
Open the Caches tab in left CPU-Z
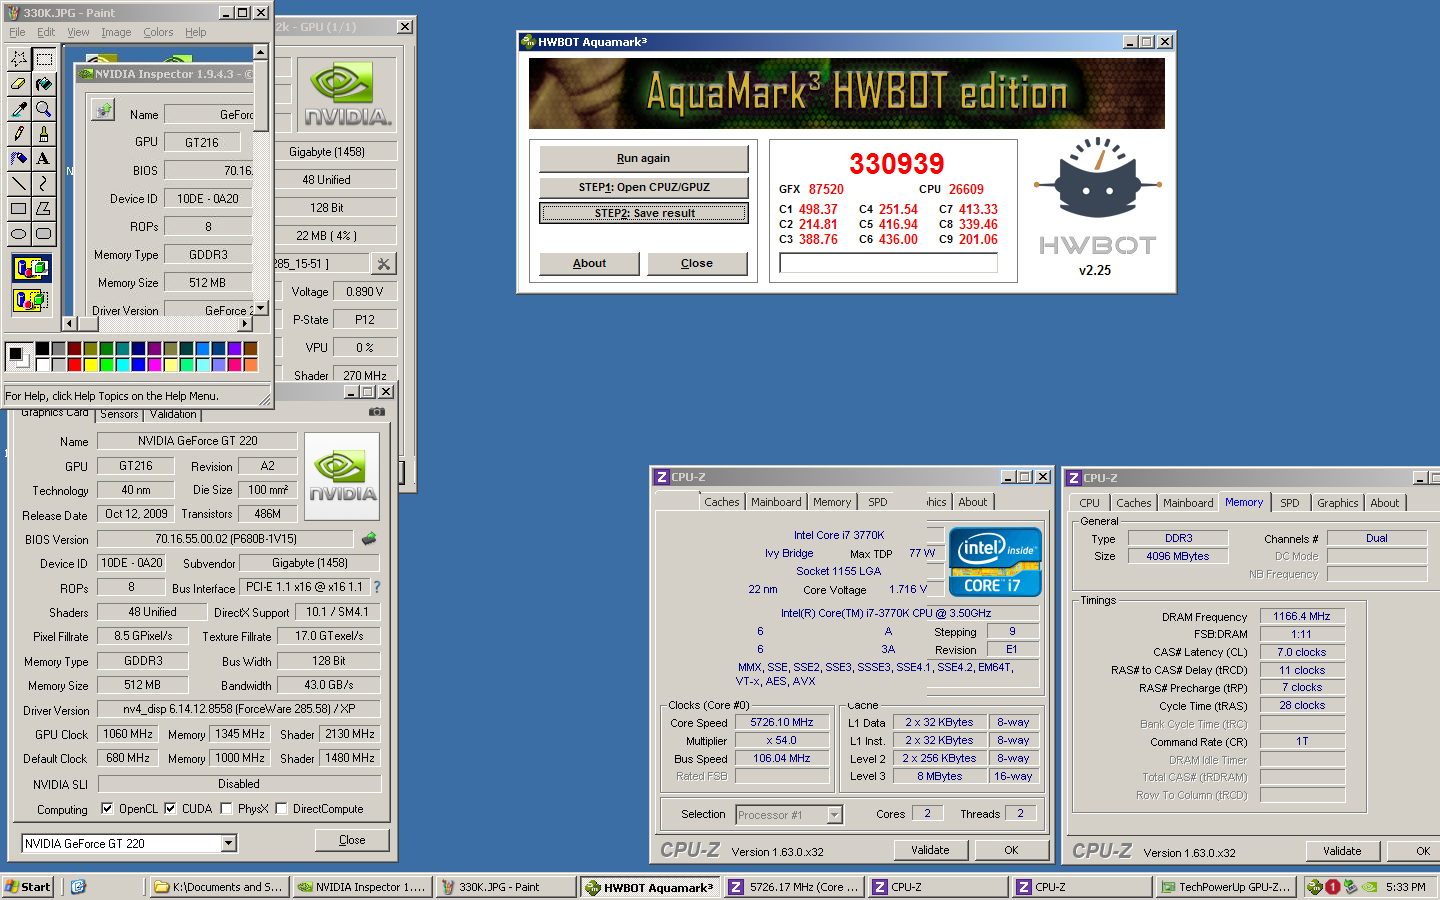[x=722, y=502]
